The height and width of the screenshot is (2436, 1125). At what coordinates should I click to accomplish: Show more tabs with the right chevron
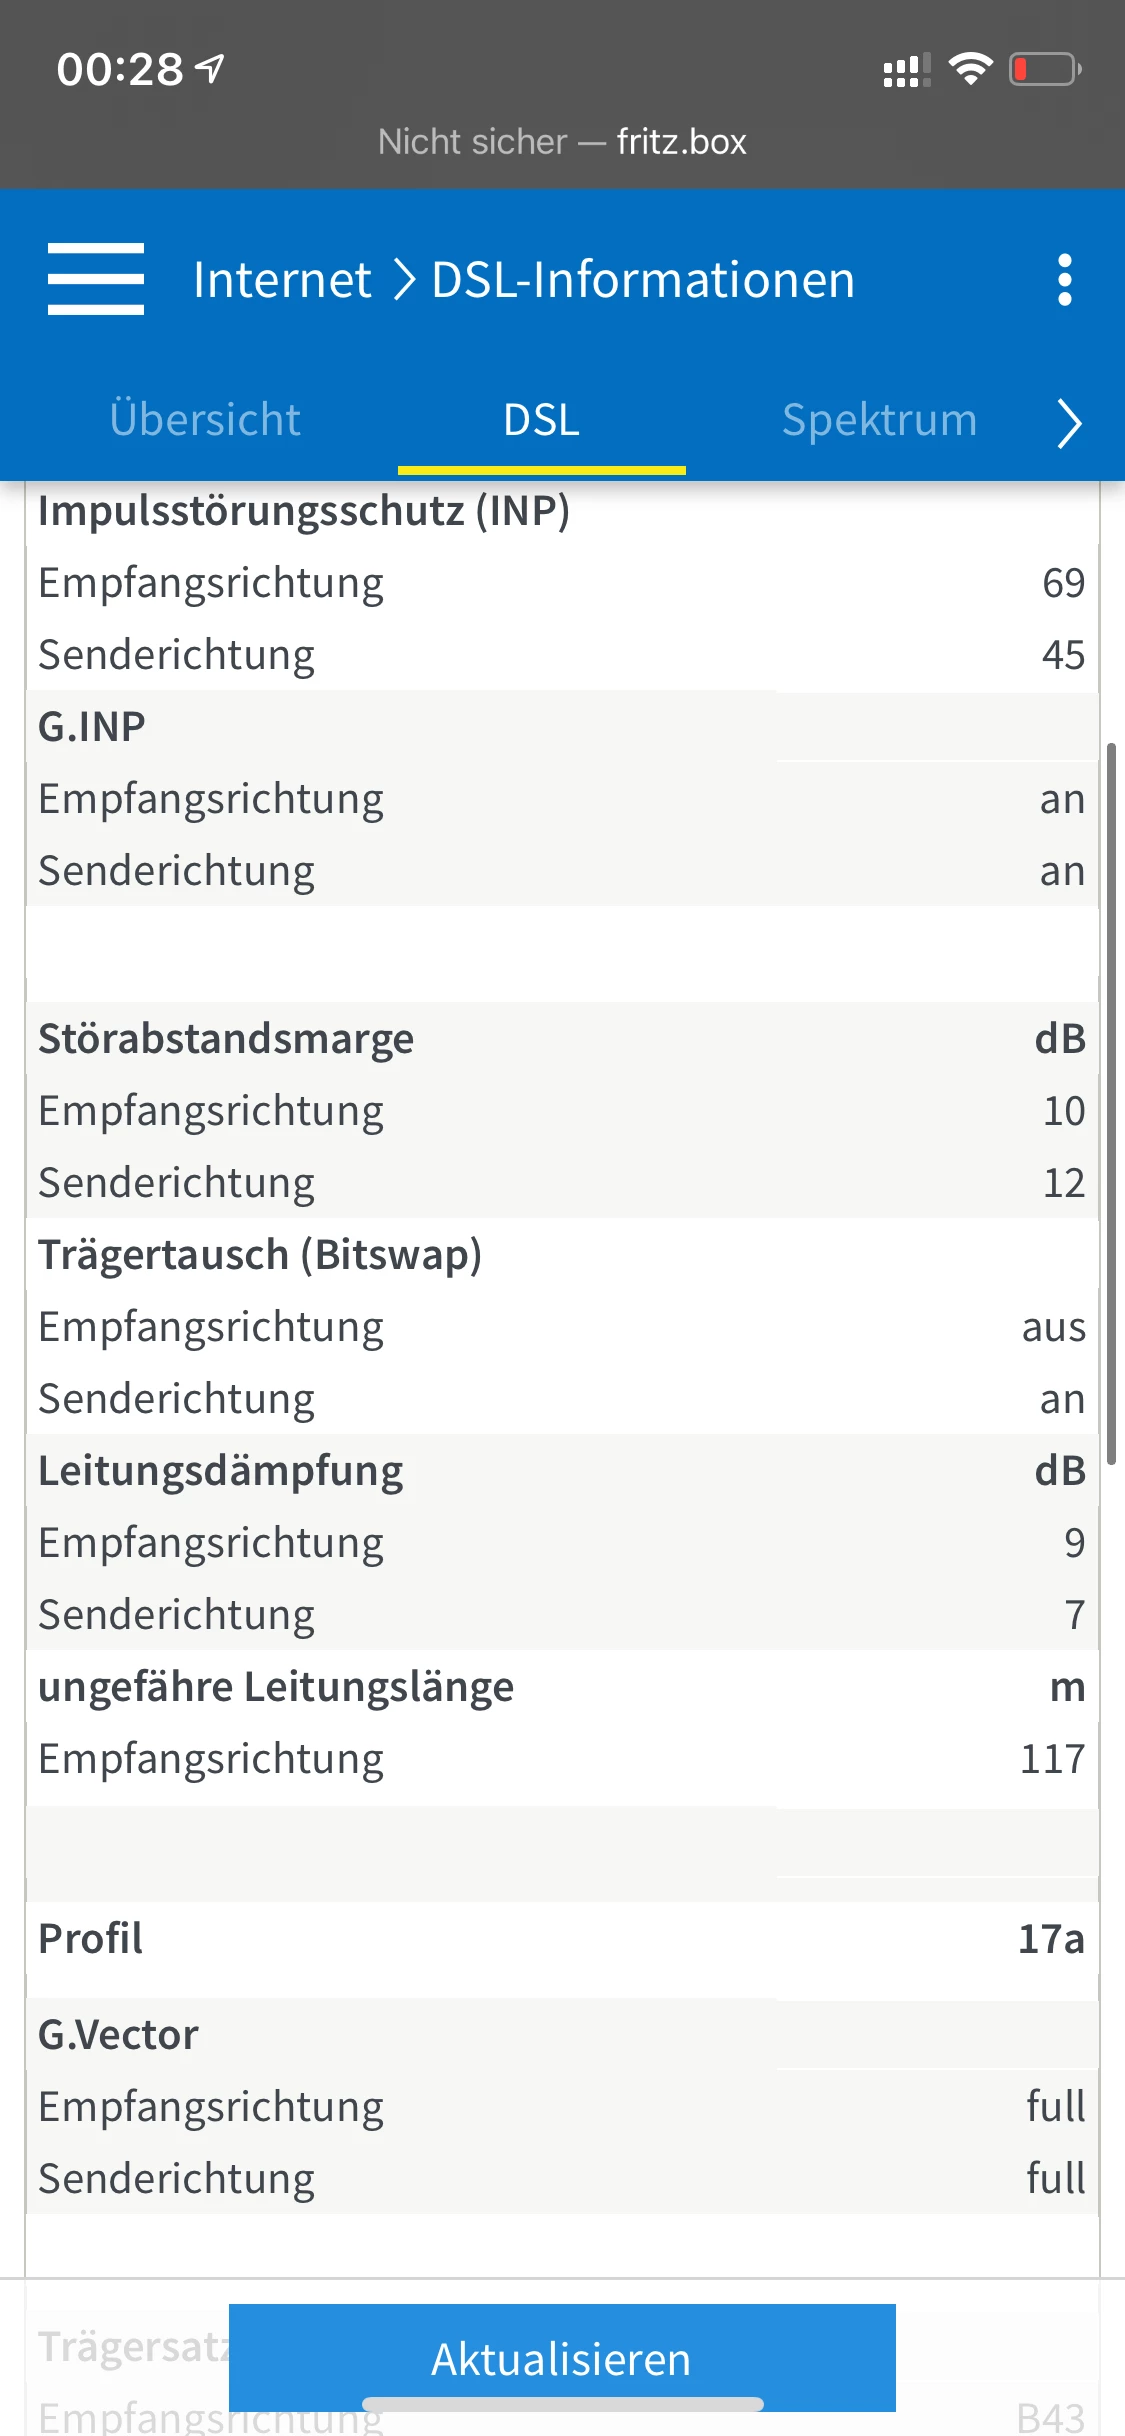click(1069, 422)
